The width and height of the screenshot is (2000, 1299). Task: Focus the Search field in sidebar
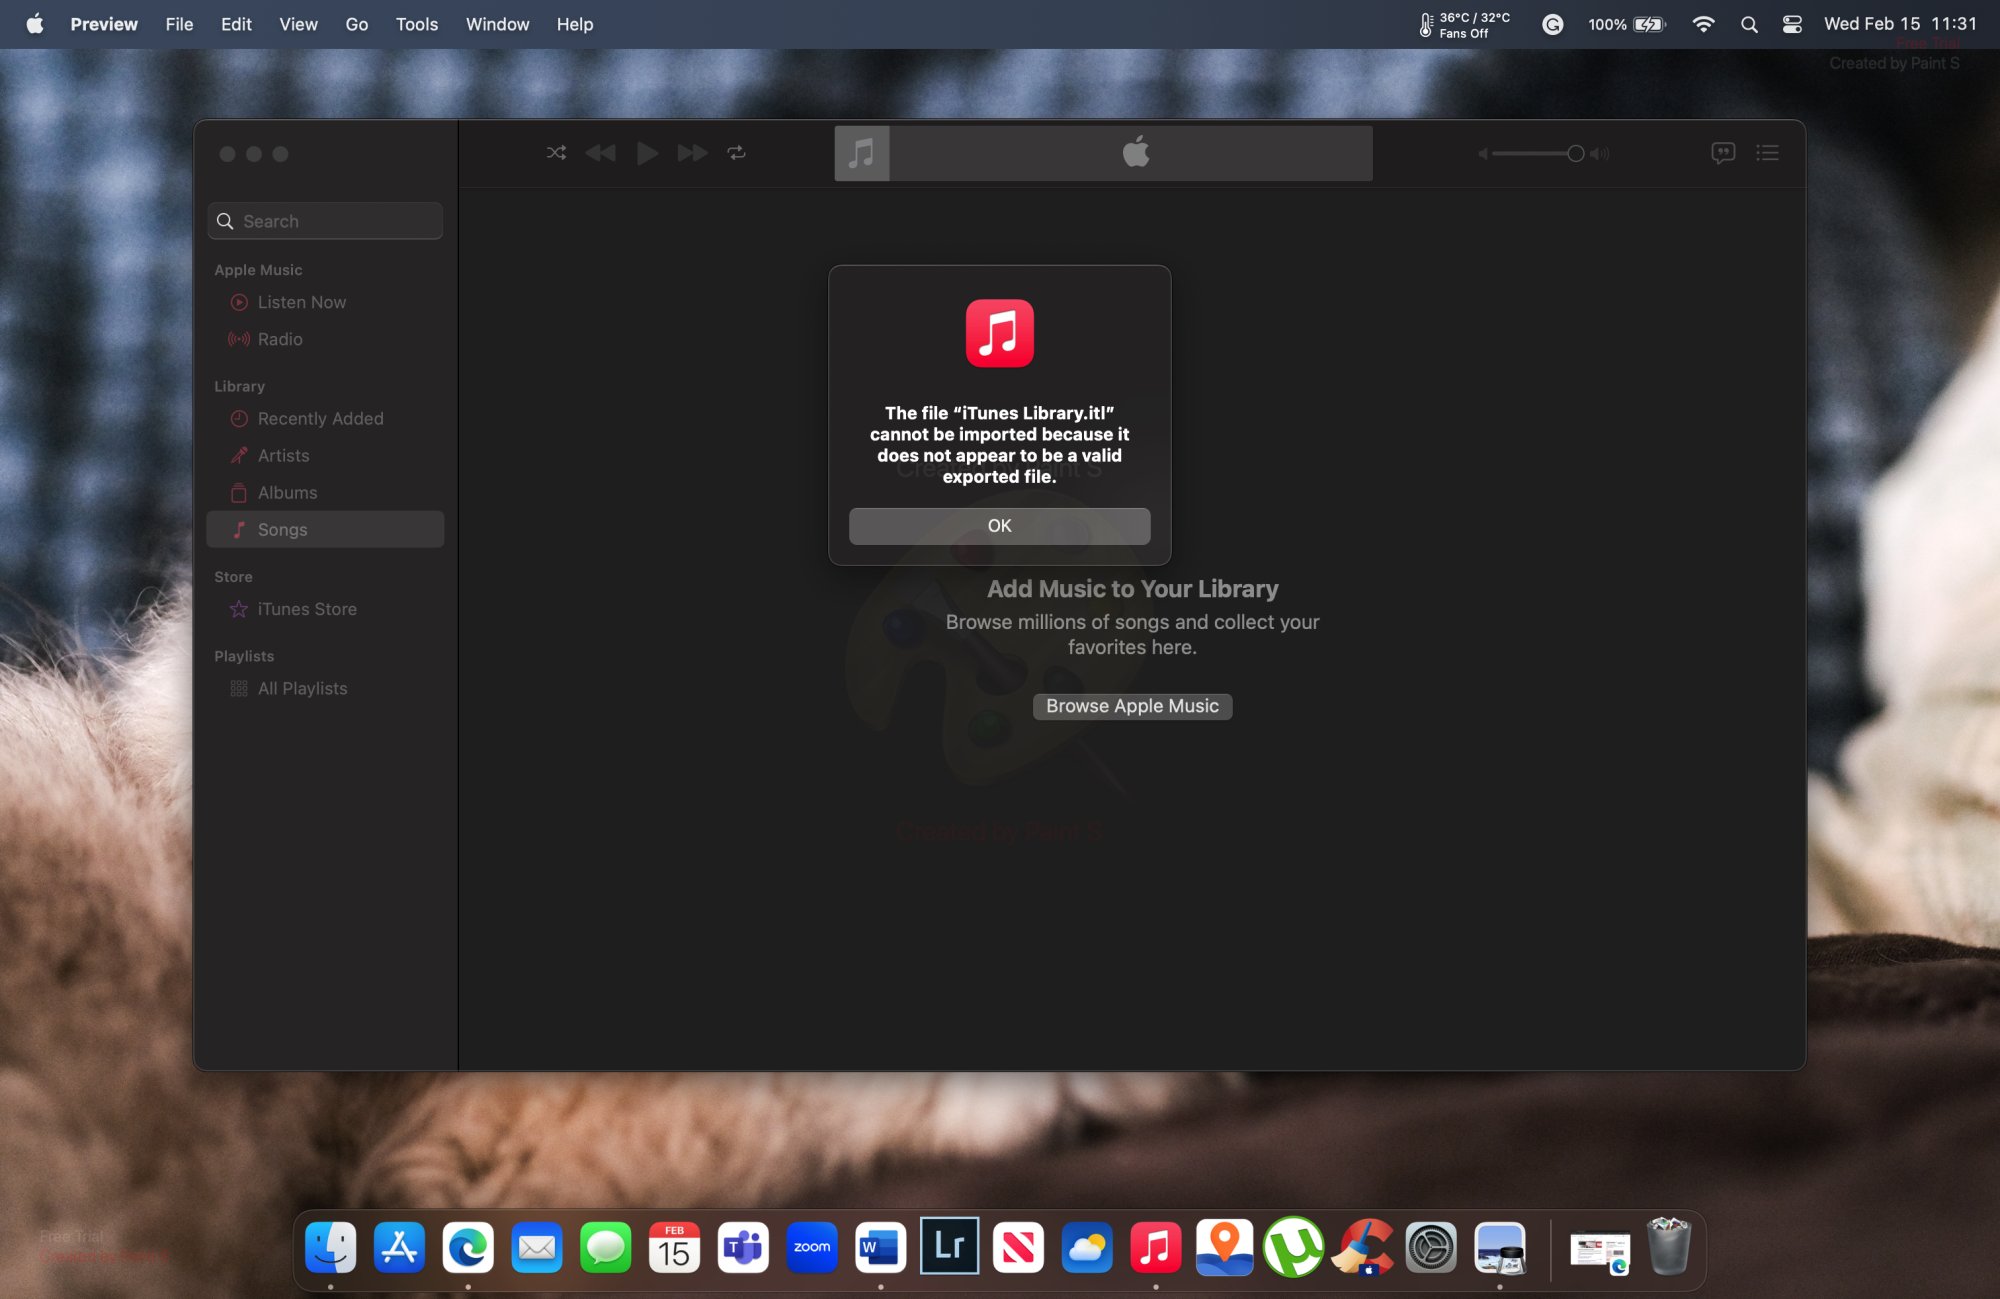pos(326,221)
